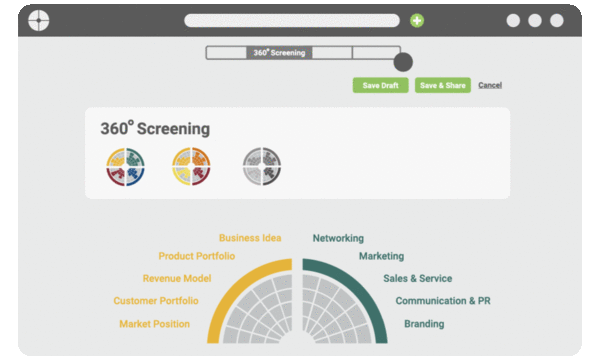The image size is (600, 360).
Task: Click the 360° Screening panel heading
Action: 155,128
